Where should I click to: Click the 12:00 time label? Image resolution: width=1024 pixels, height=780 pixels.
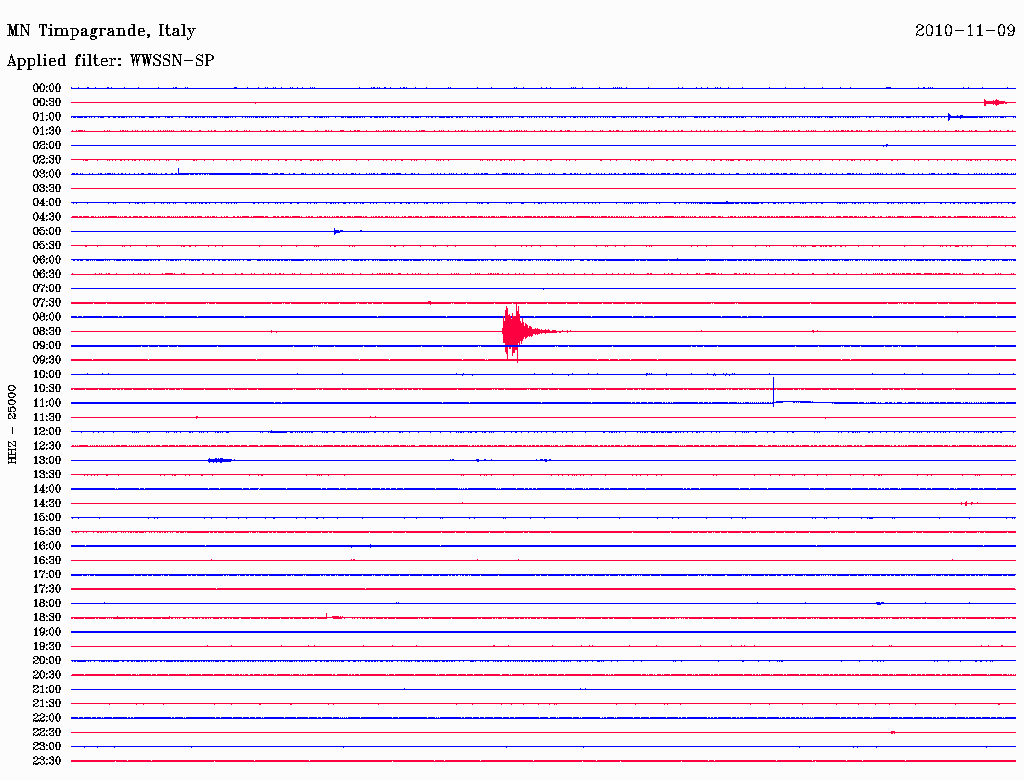click(x=47, y=432)
